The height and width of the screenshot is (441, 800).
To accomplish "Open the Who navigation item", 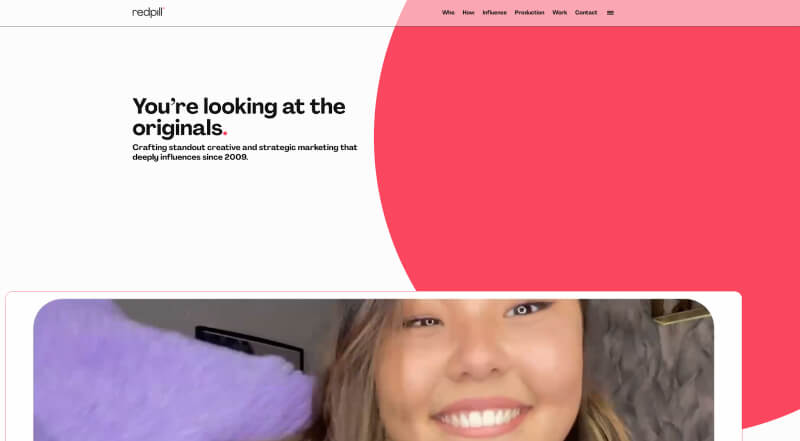I will [x=448, y=12].
